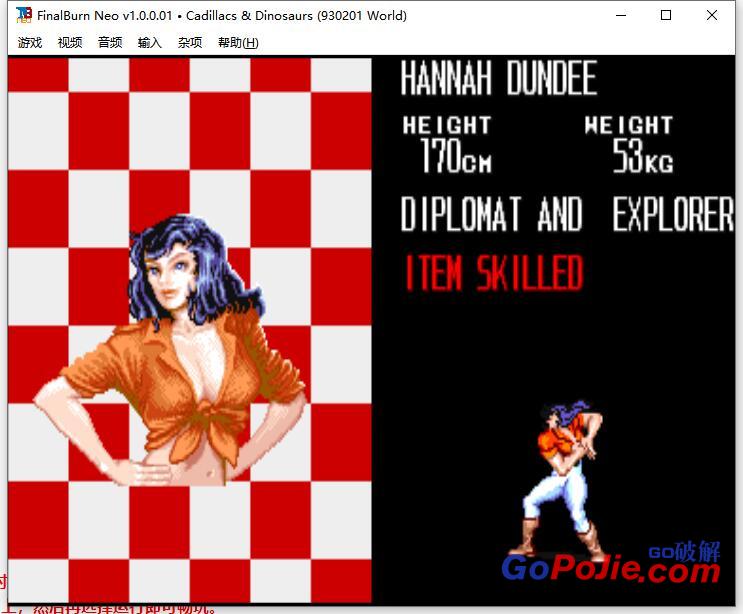Open the 杂项 (Misc) menu
This screenshot has height=614, width=743.
click(190, 43)
